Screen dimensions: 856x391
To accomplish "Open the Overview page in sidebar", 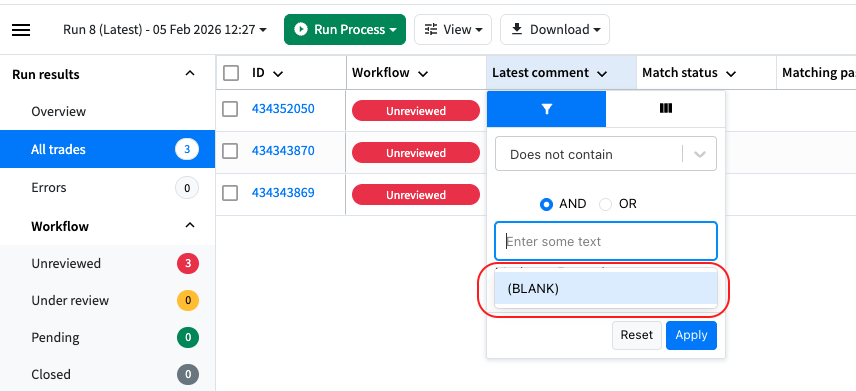I will pos(58,111).
